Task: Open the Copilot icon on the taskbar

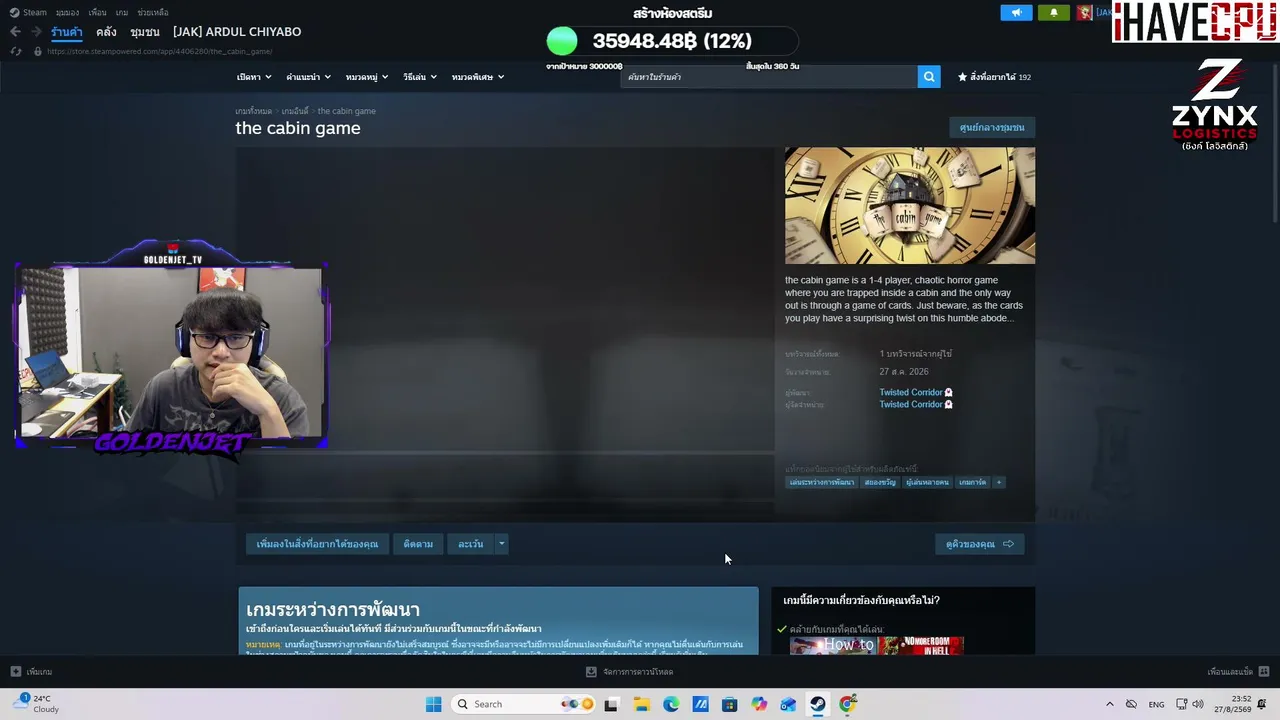Action: pos(759,704)
